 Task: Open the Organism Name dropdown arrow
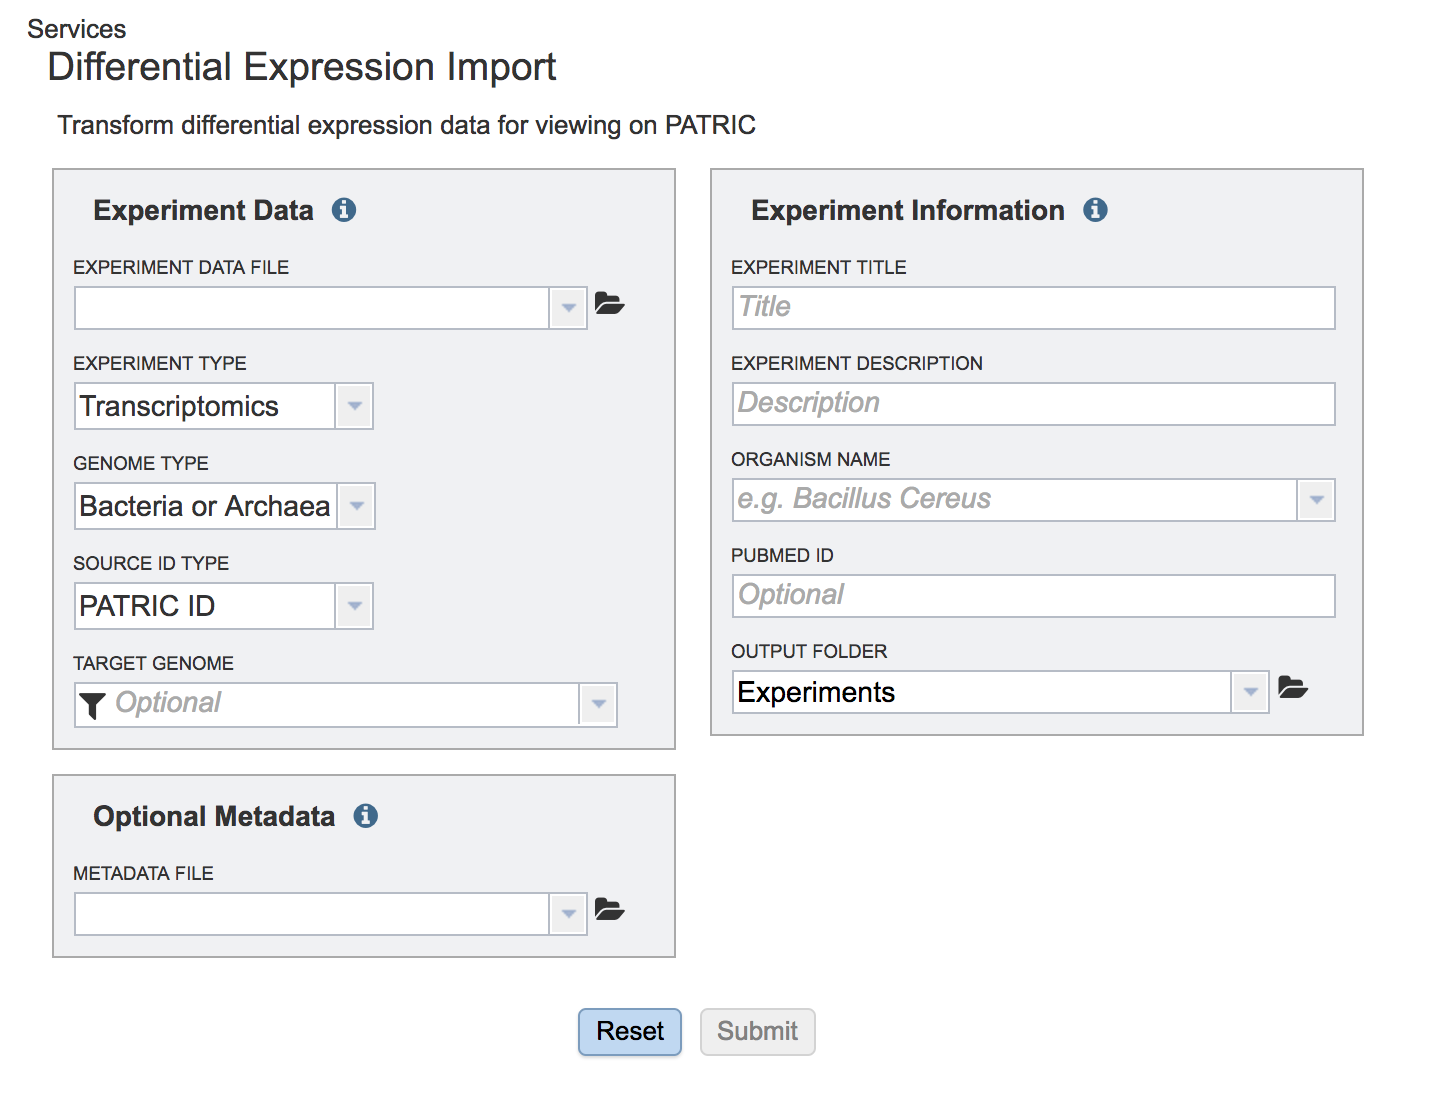(1316, 500)
